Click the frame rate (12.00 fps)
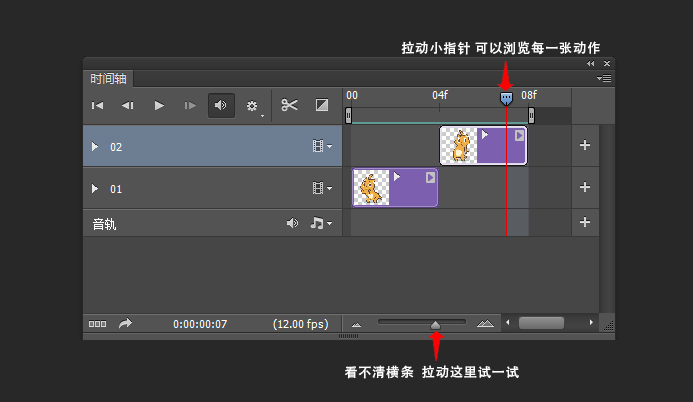693x402 pixels. pos(301,324)
